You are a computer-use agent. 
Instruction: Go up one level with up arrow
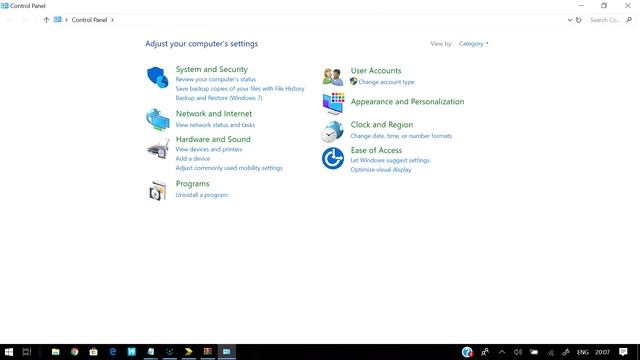(47, 20)
